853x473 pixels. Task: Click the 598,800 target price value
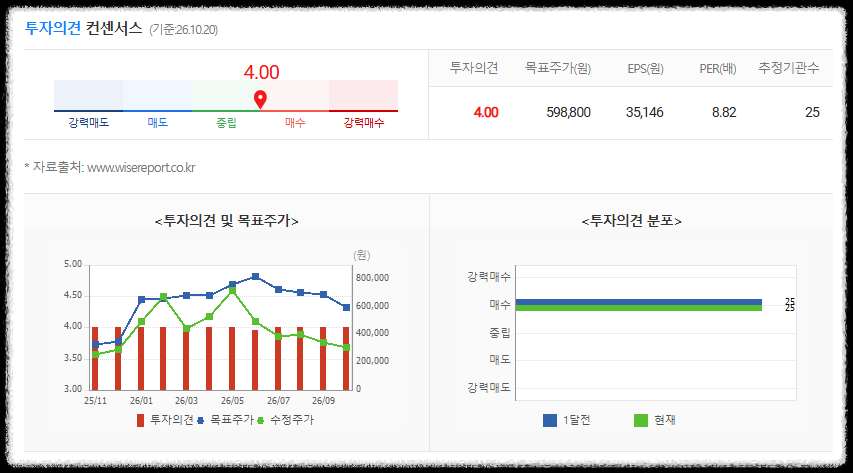coord(568,112)
